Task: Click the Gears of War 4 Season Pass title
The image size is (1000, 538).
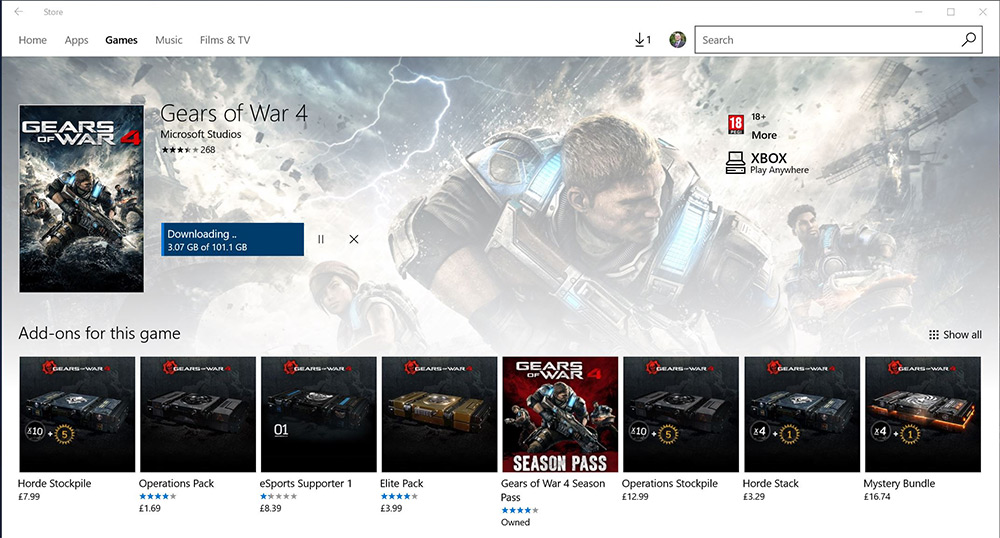Action: tap(552, 490)
